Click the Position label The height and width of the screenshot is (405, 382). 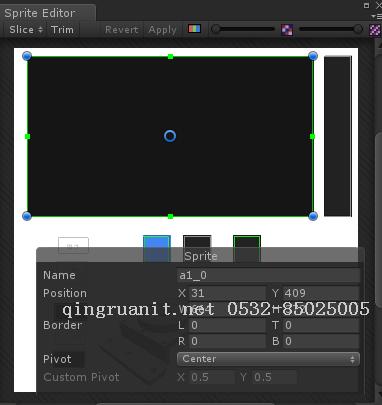[x=65, y=293]
